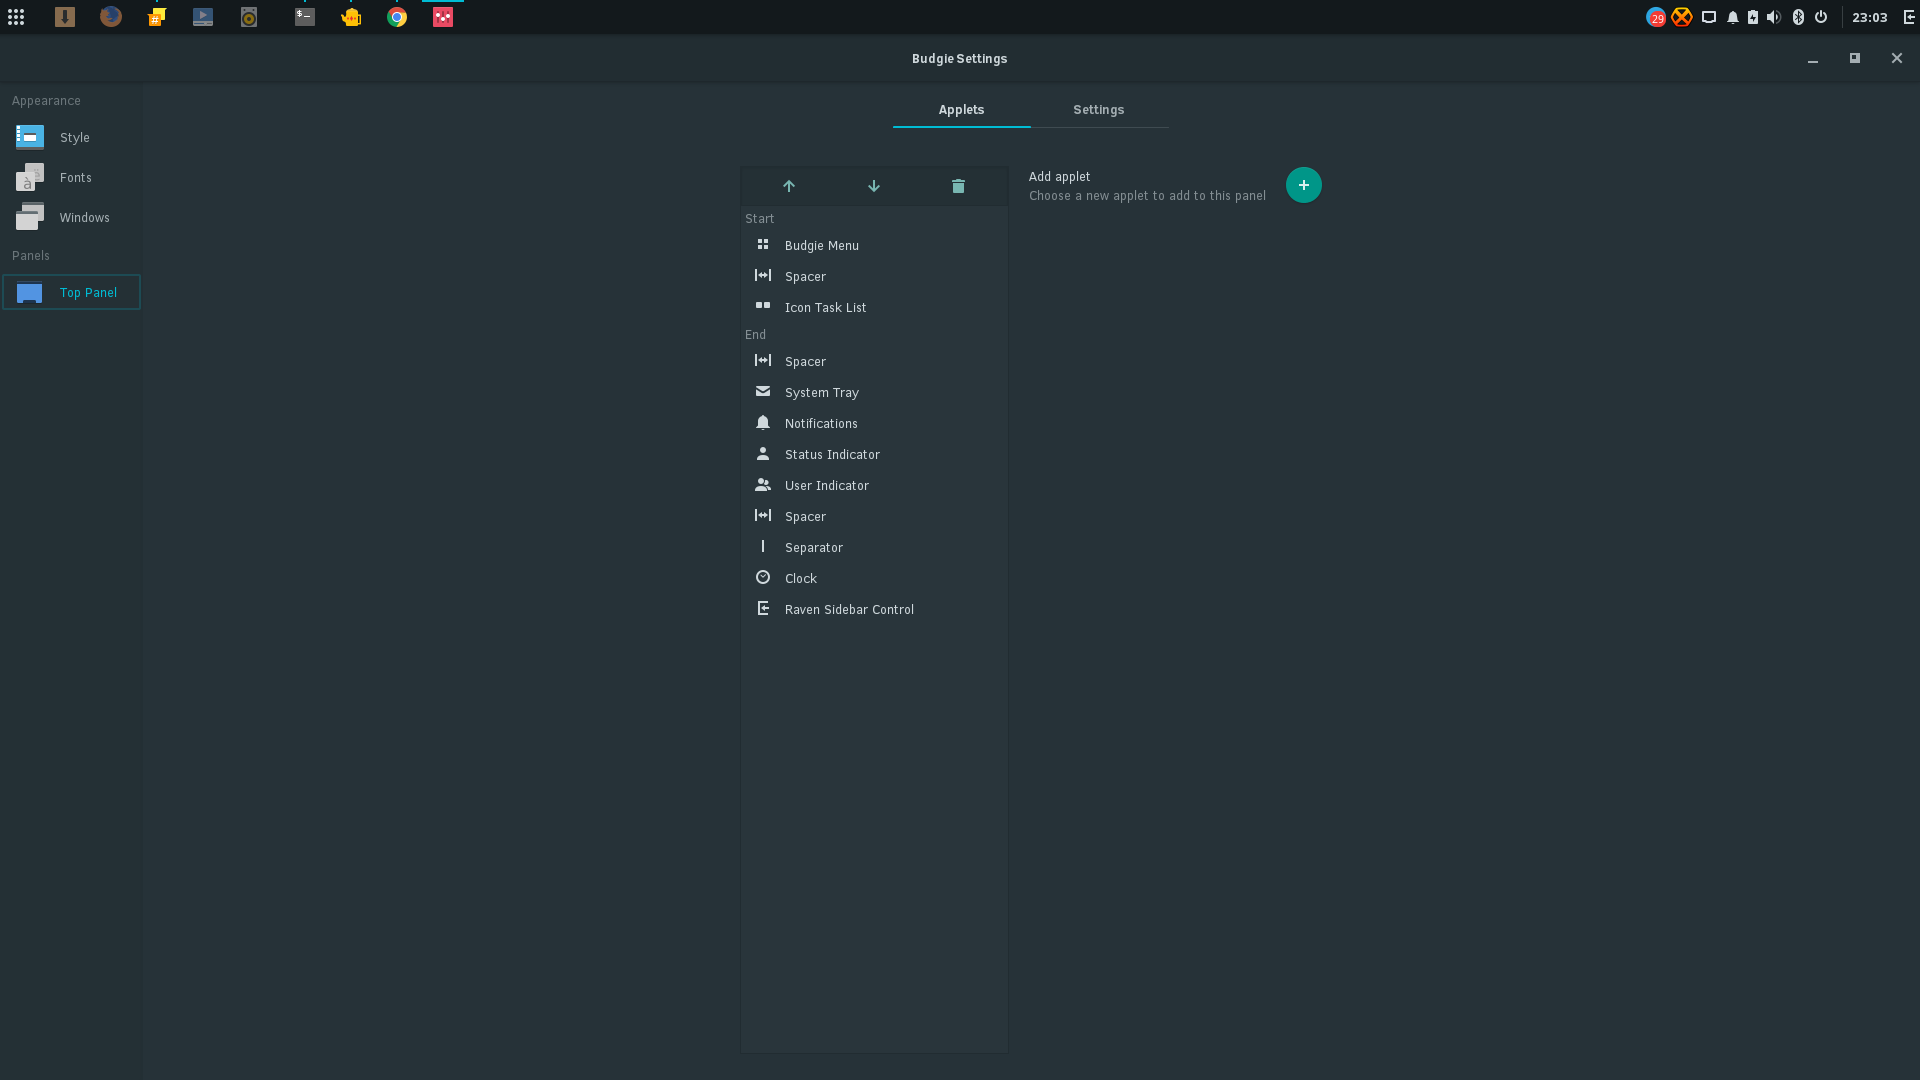Minimize the Budgie Settings window
This screenshot has height=1080, width=1920.
(x=1812, y=59)
